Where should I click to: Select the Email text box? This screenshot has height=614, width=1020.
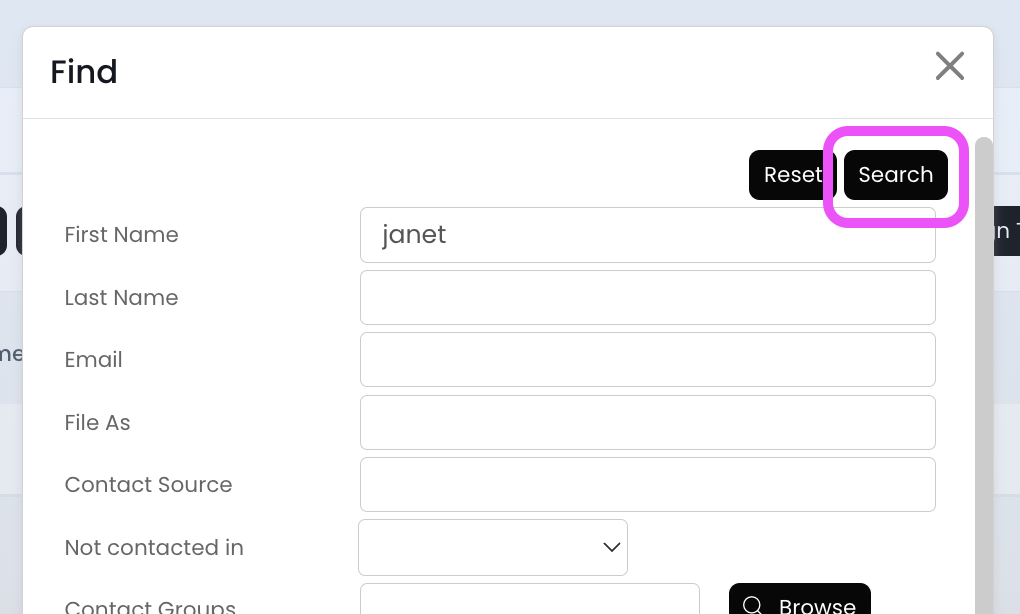647,359
